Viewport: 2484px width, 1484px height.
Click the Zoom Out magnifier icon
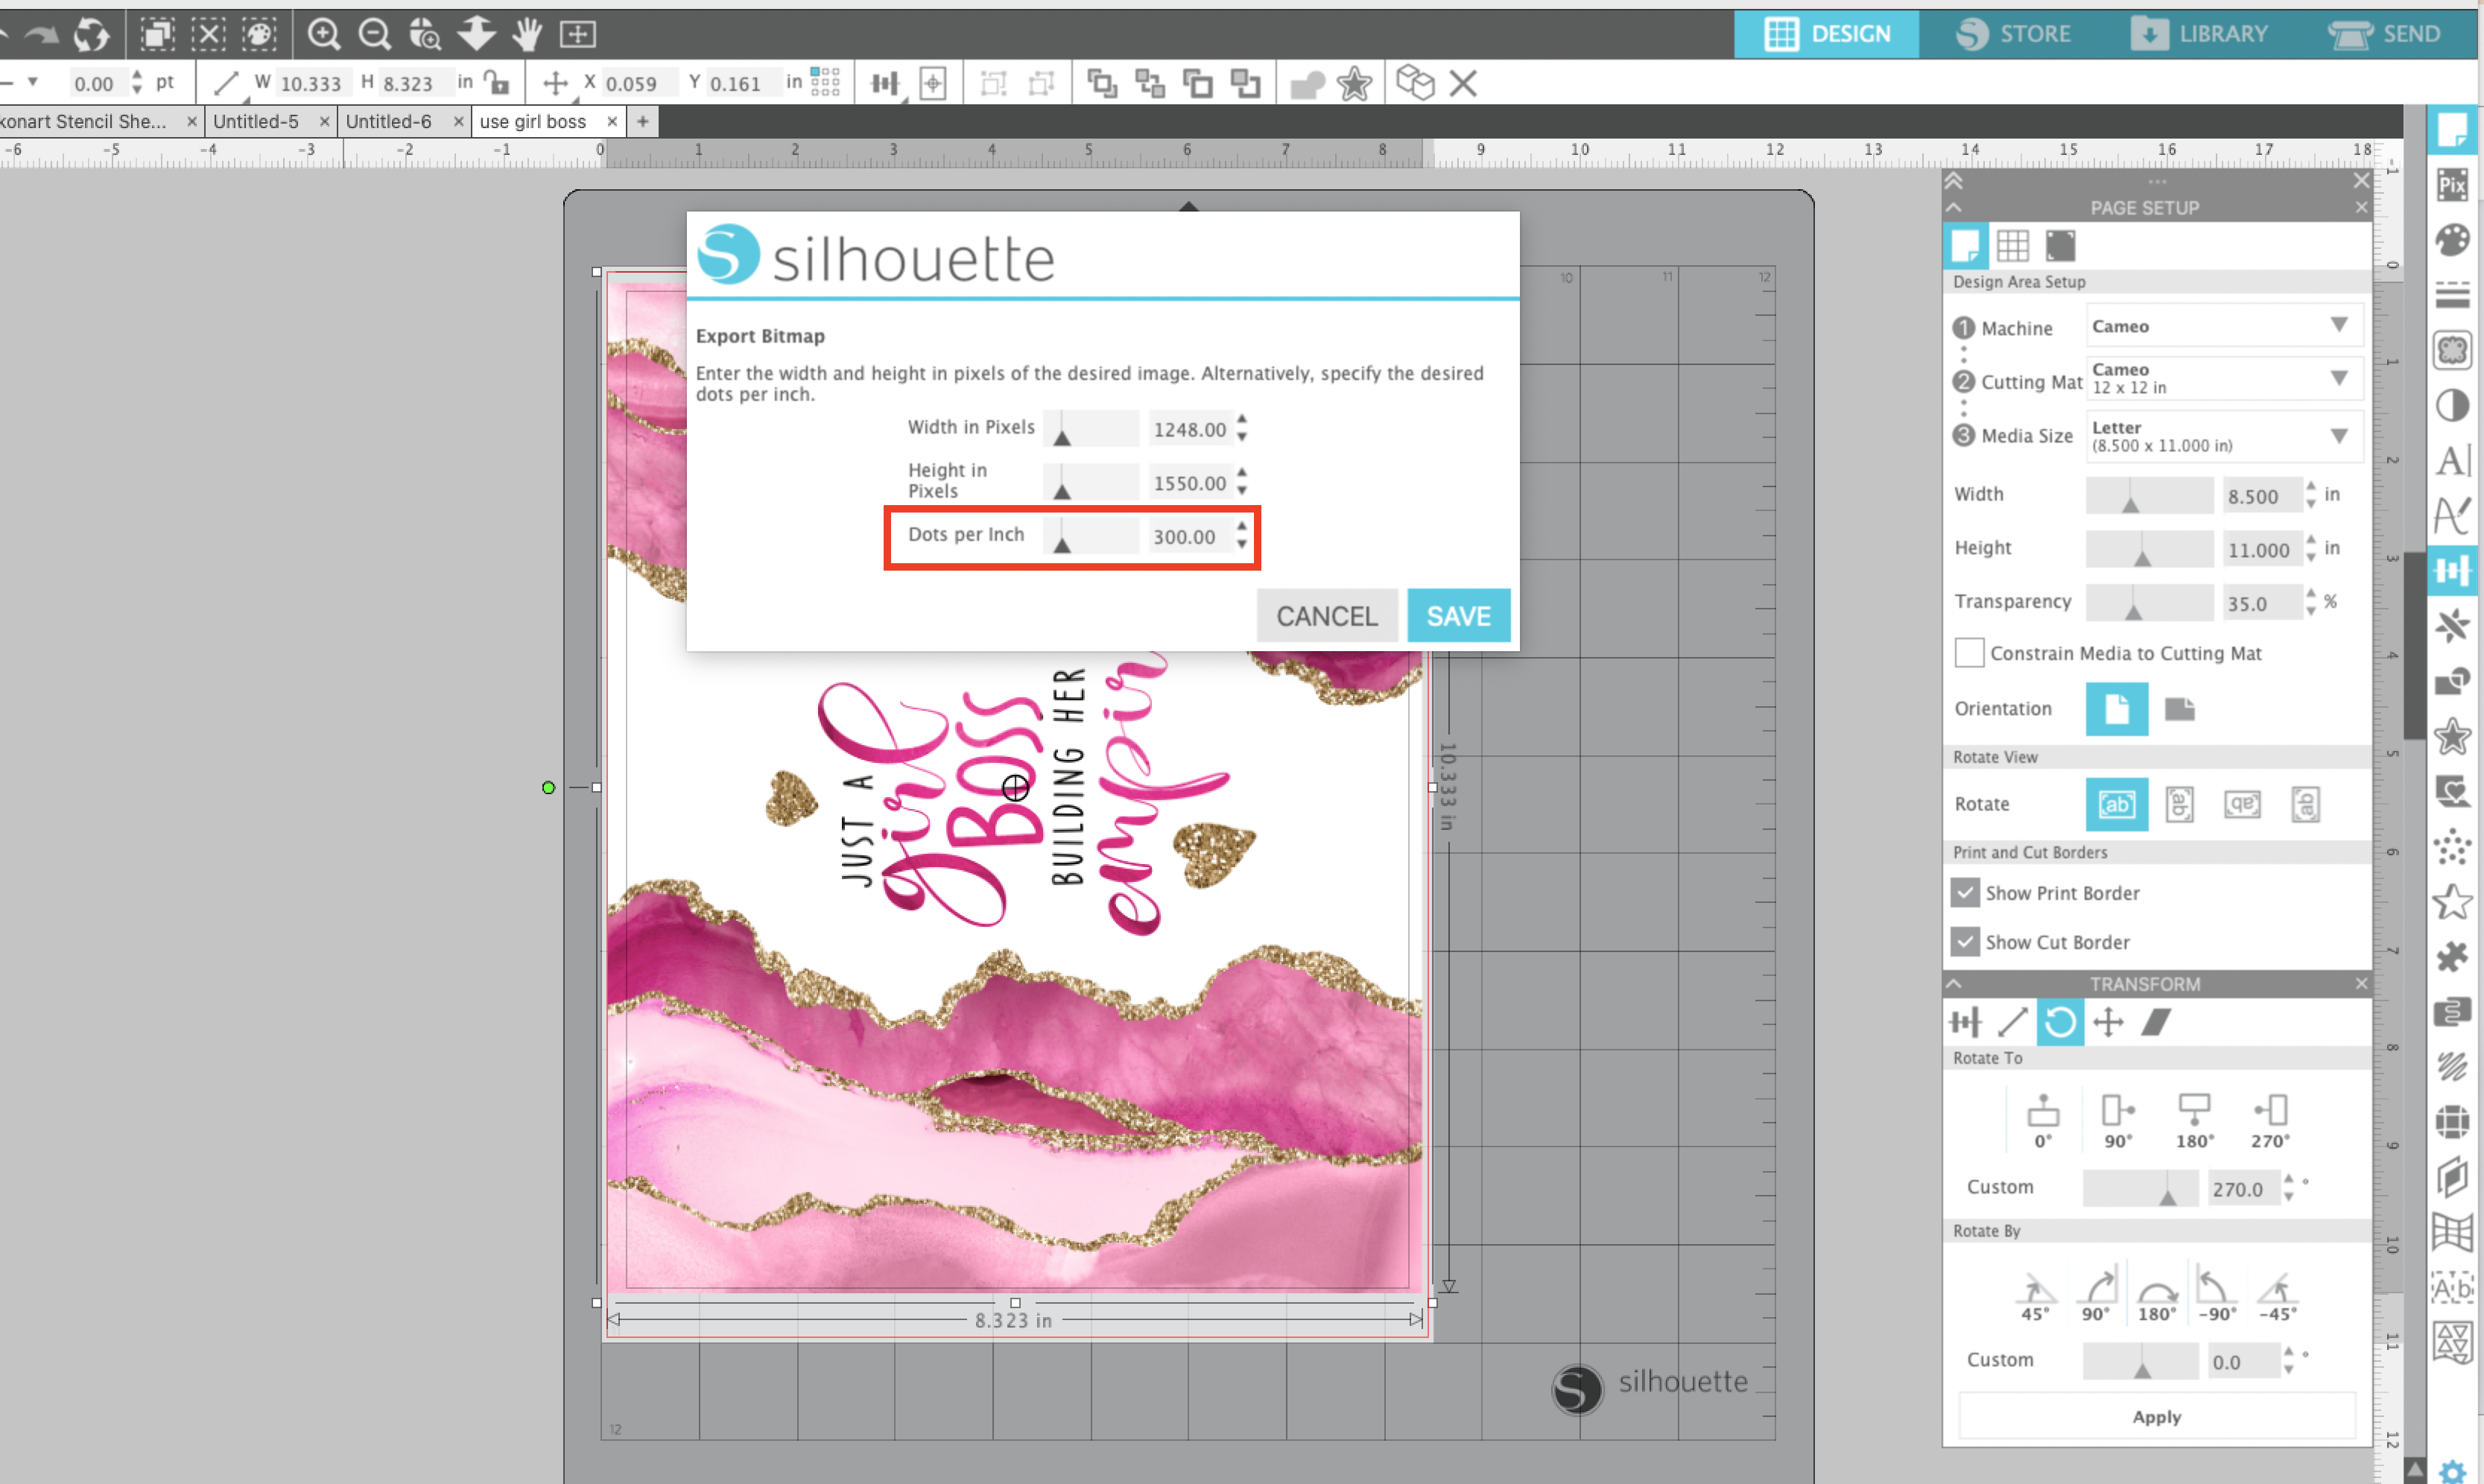(x=375, y=34)
